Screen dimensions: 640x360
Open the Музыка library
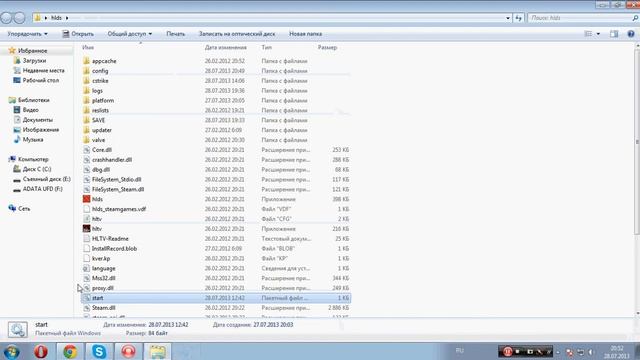click(x=33, y=140)
